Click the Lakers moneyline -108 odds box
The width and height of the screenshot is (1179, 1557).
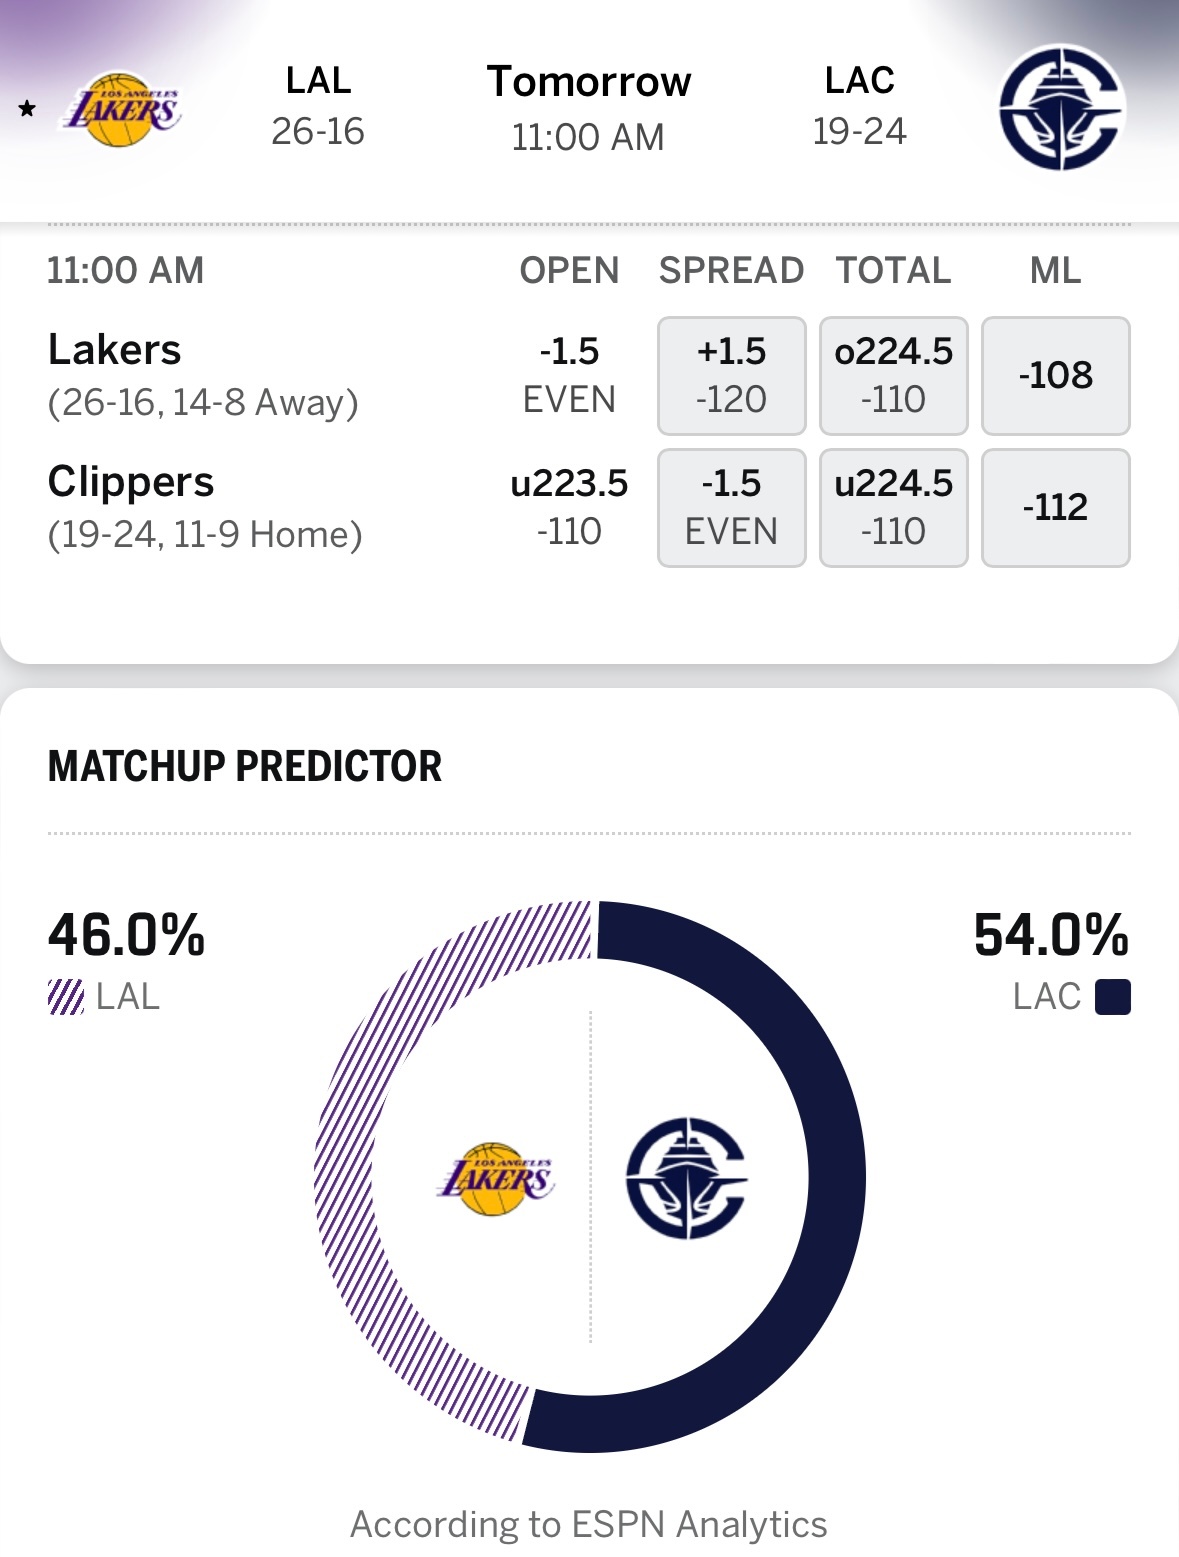pos(1055,375)
